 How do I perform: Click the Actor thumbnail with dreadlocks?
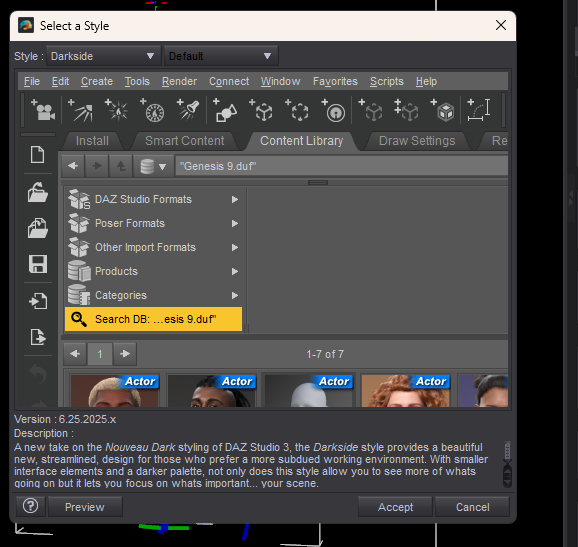pos(212,391)
